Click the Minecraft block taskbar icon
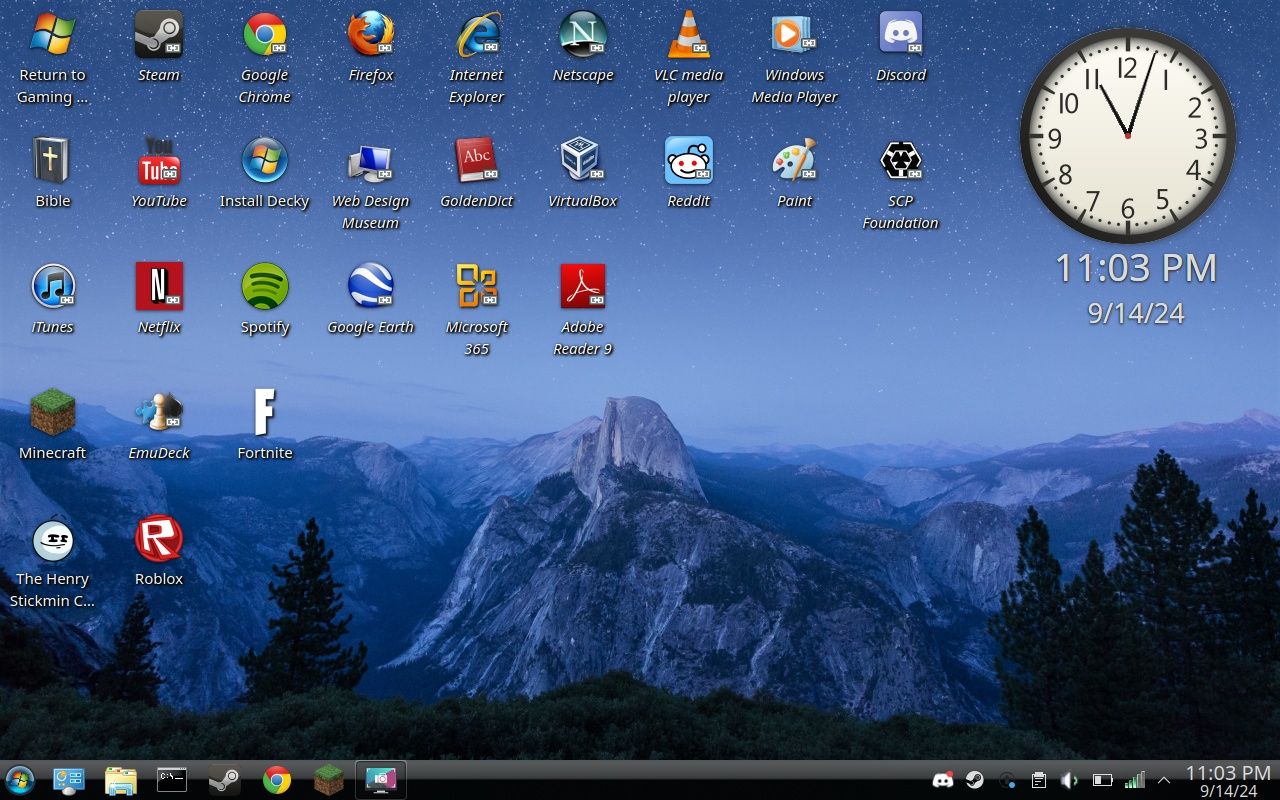The image size is (1280, 800). 328,780
